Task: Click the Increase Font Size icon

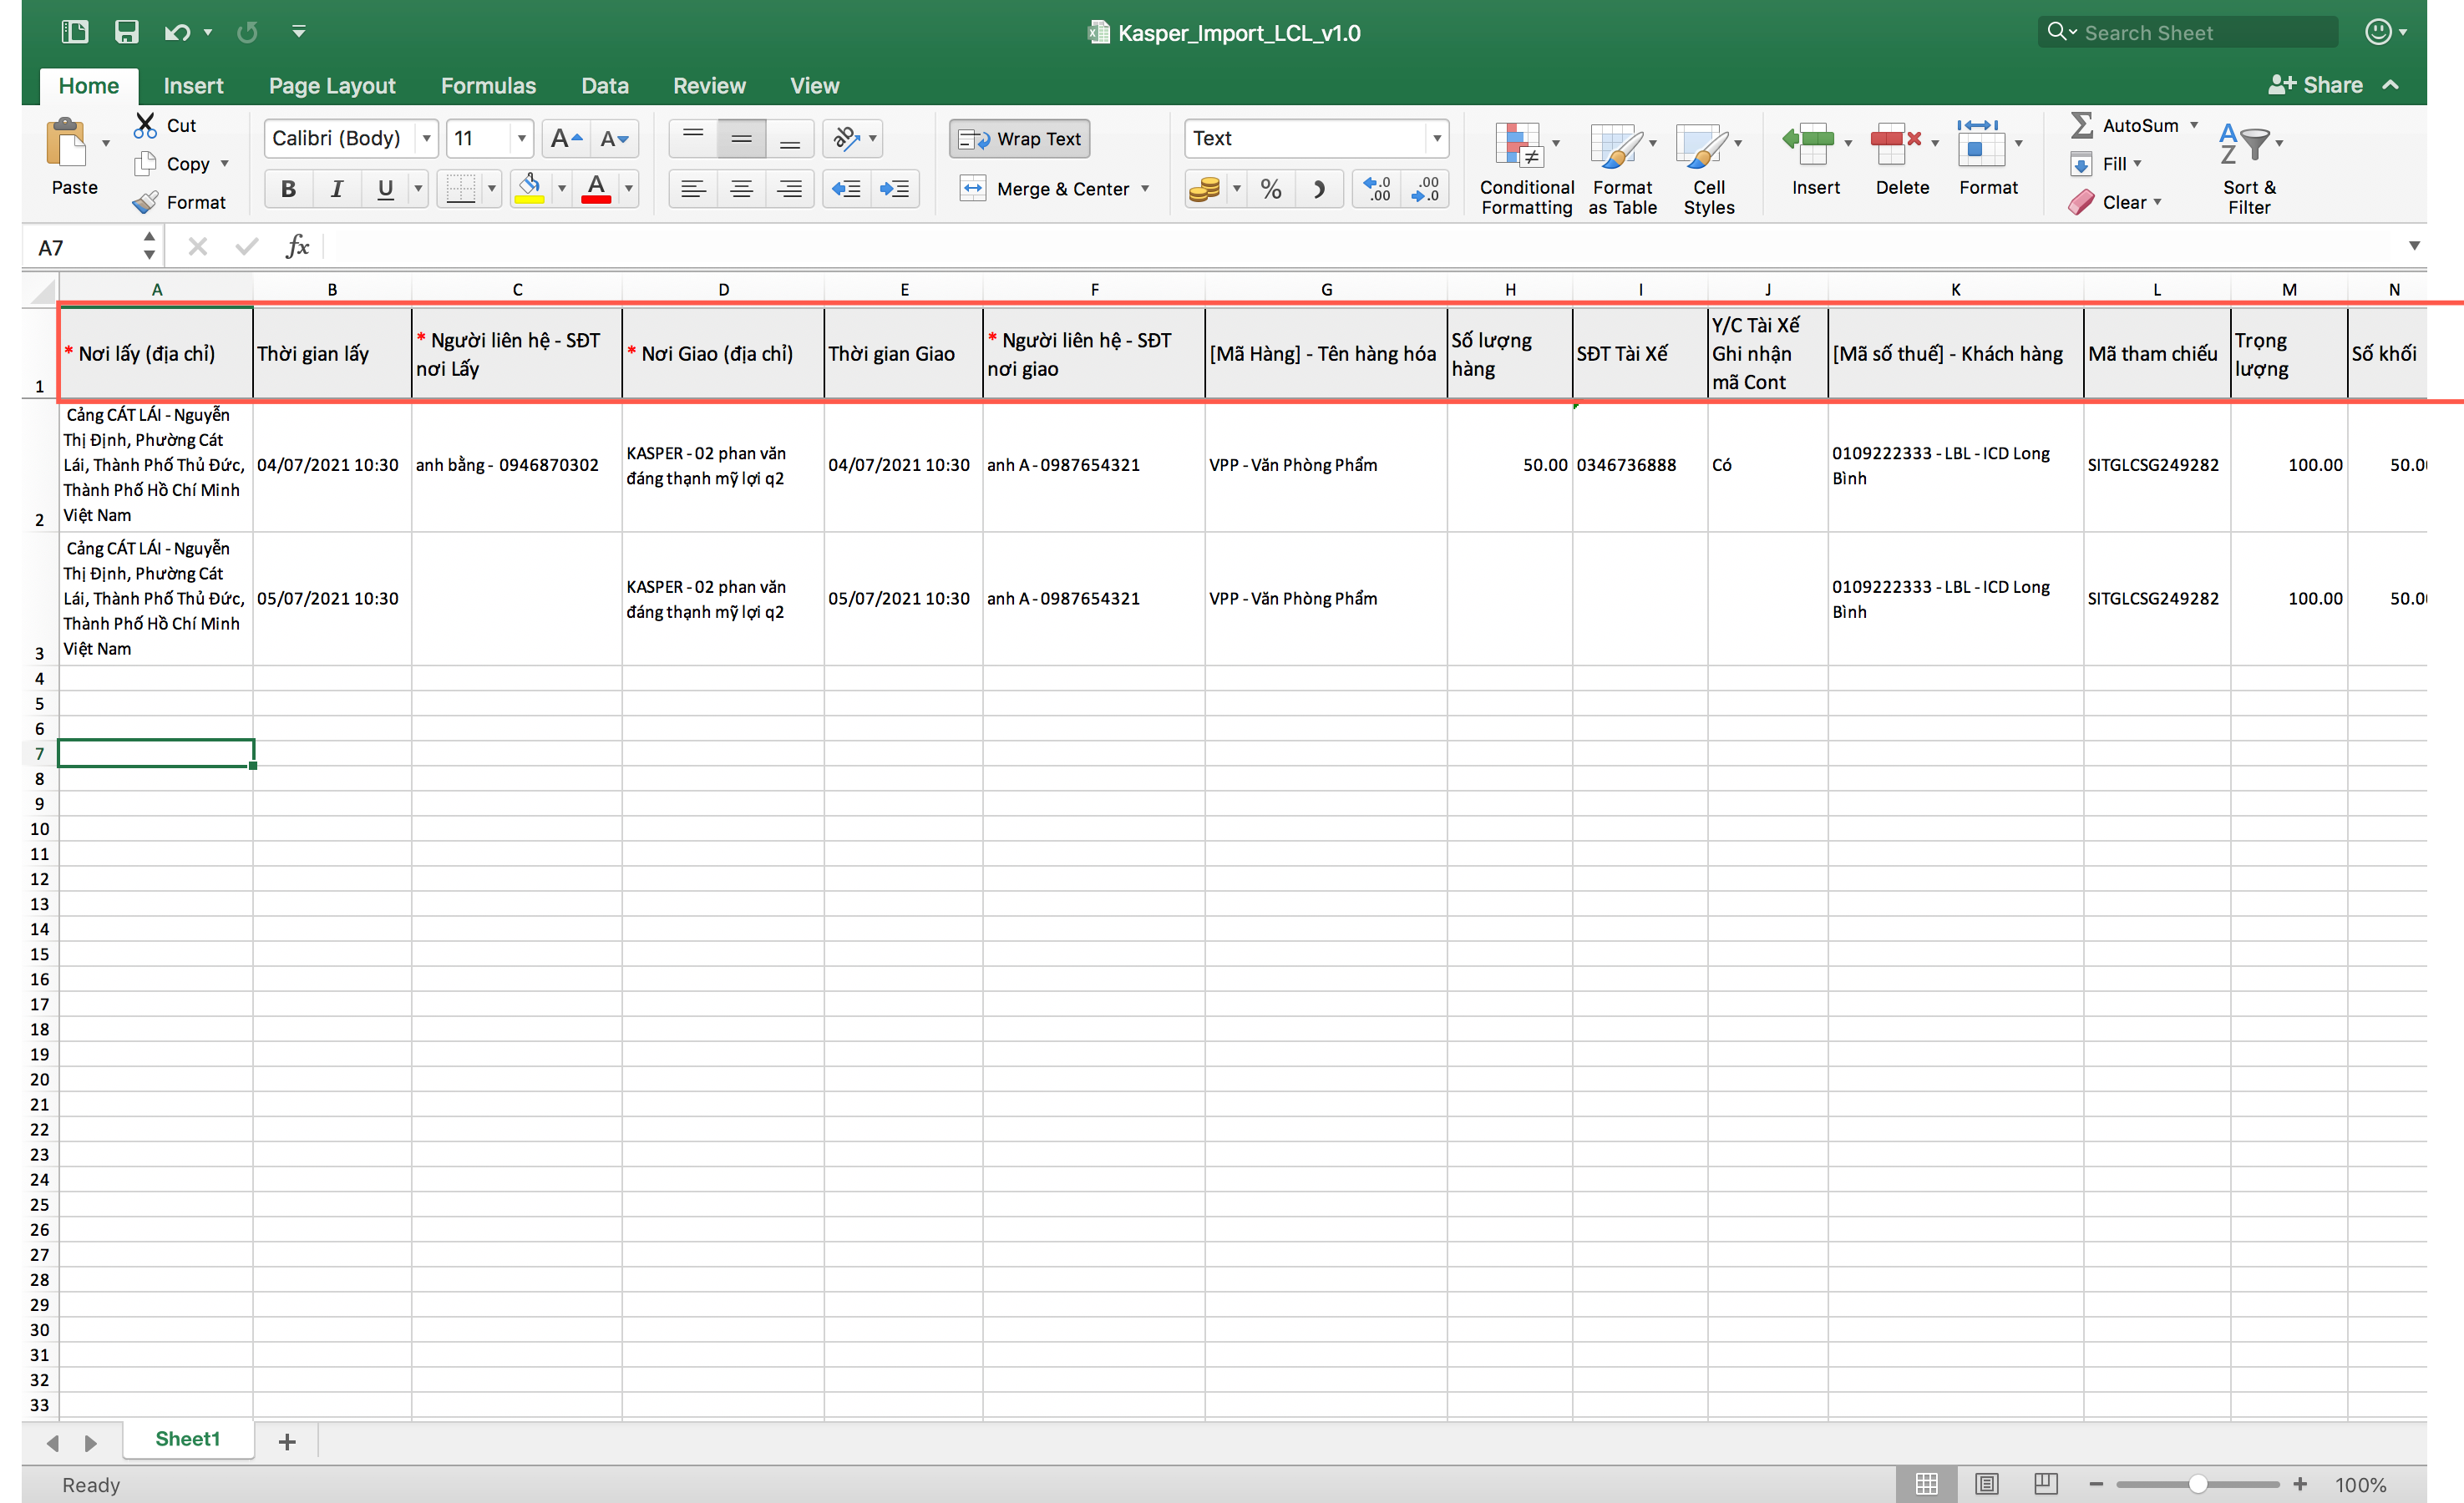Action: [x=566, y=138]
